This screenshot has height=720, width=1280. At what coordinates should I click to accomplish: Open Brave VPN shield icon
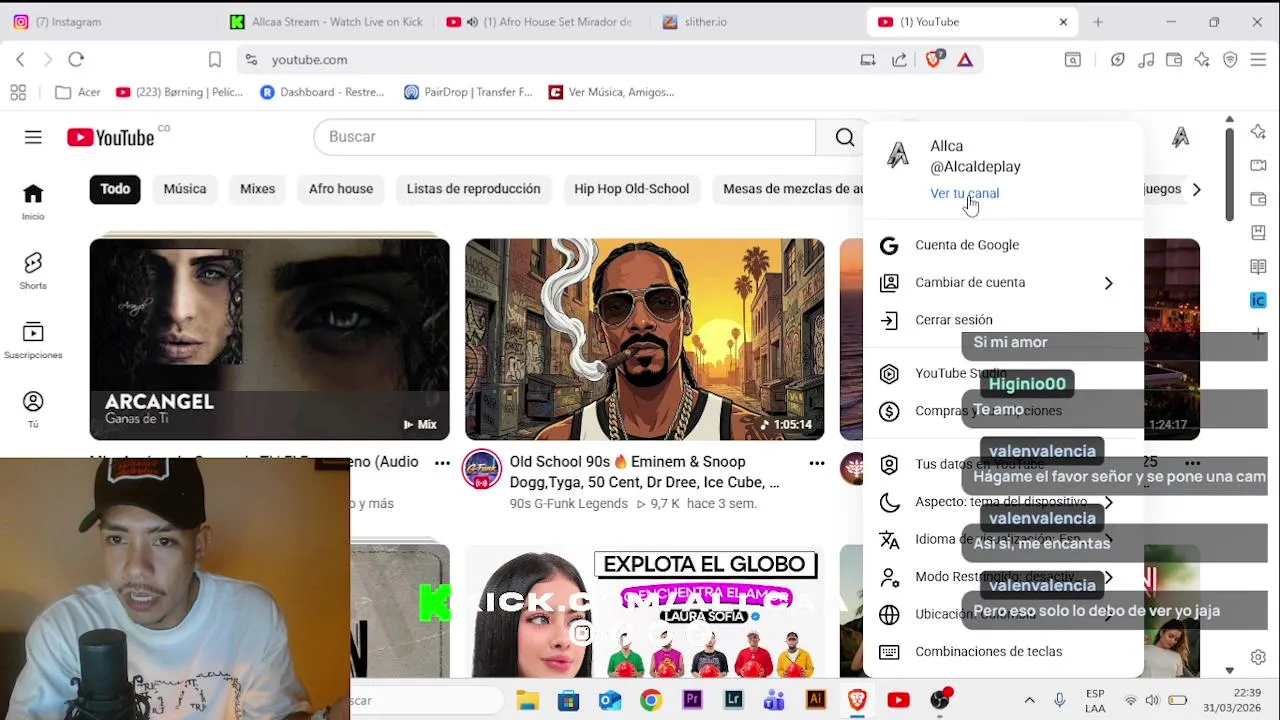[1230, 60]
